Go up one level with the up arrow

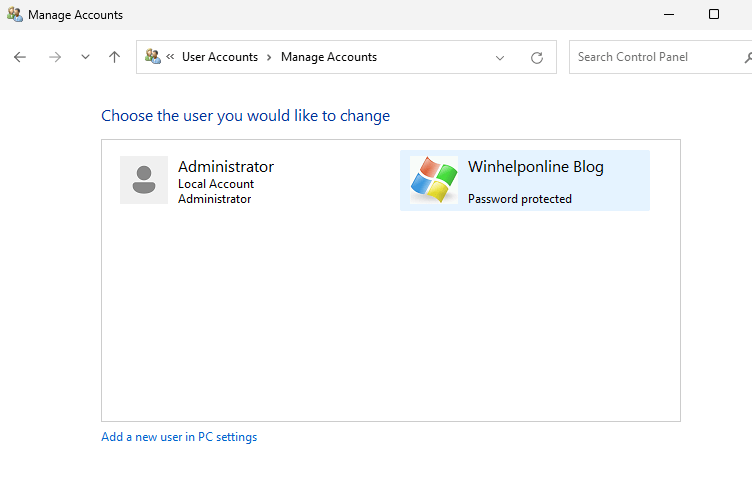coord(114,57)
